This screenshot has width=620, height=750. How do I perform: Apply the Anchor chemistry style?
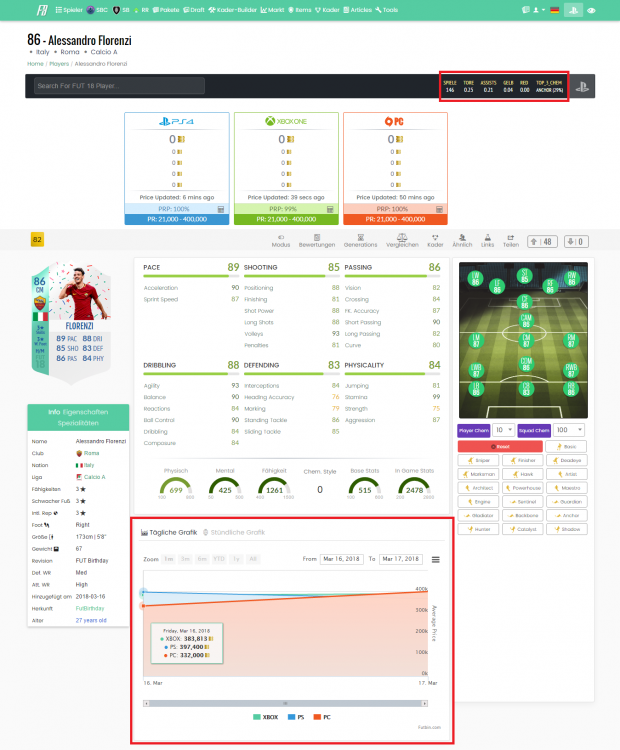(566, 516)
